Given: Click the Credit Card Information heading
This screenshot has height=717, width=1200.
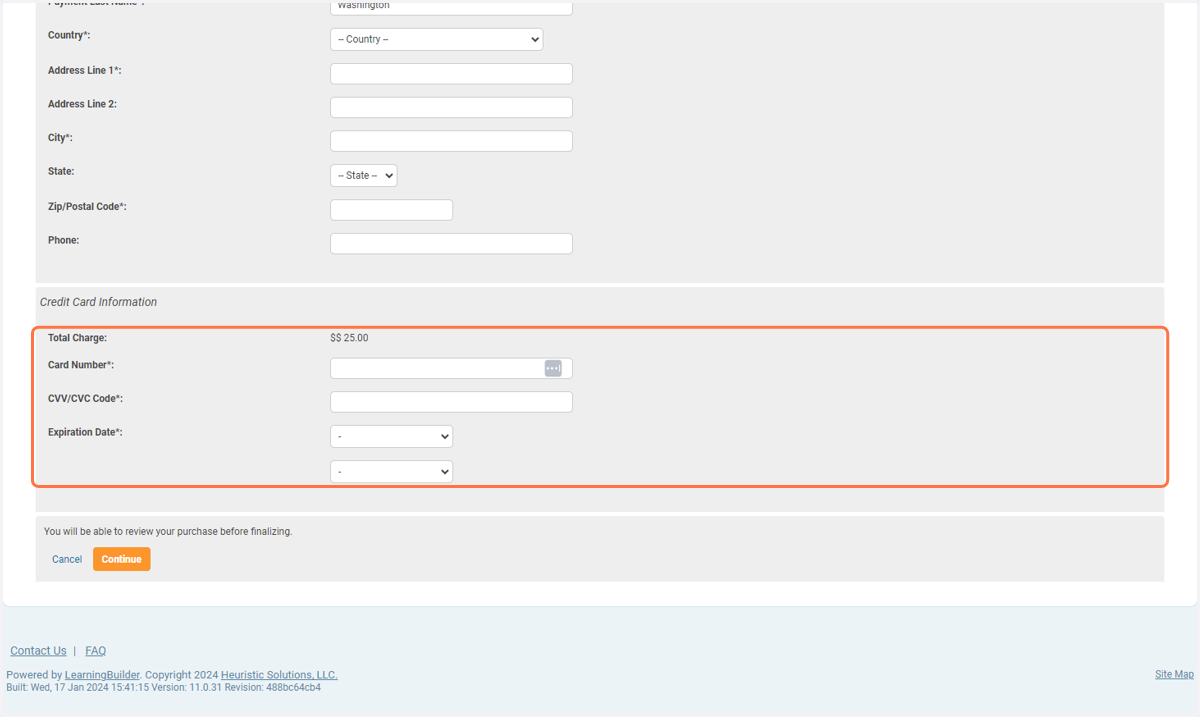Looking at the screenshot, I should click(98, 302).
